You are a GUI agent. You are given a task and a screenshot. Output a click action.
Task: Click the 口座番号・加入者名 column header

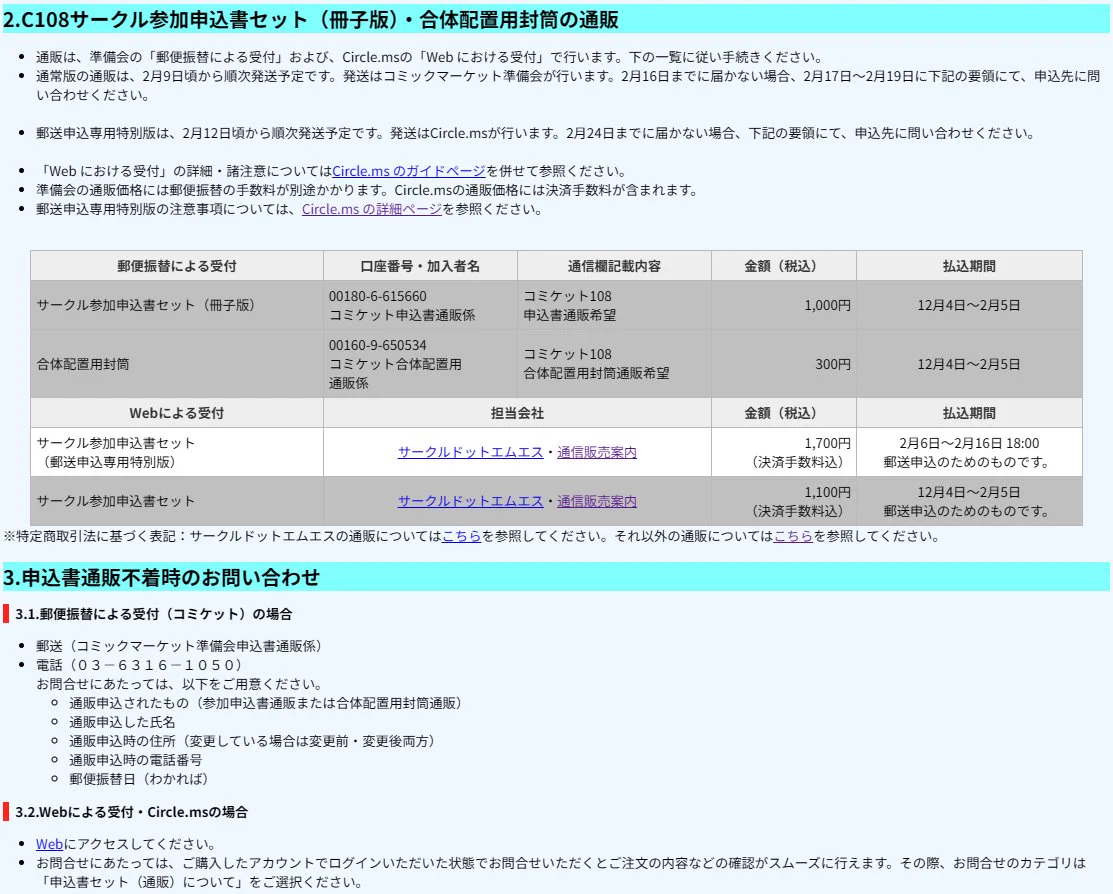coord(420,266)
